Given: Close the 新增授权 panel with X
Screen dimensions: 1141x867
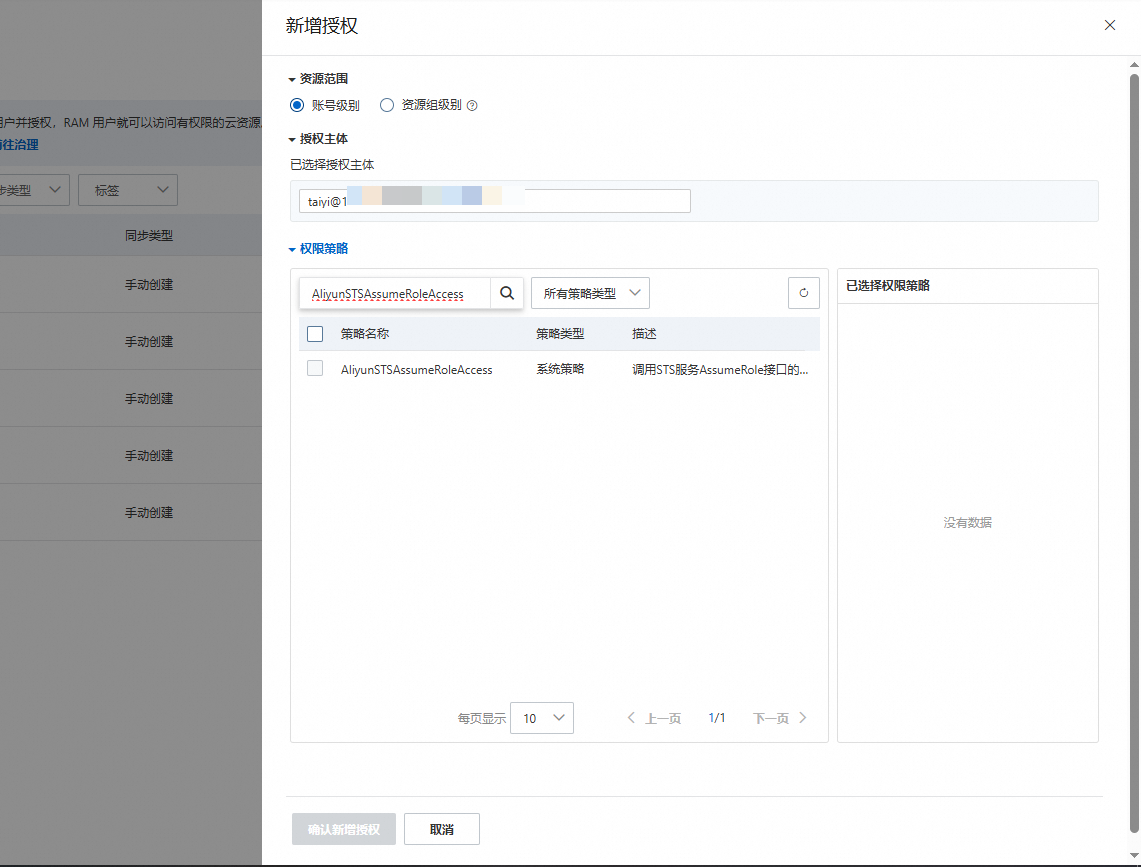Looking at the screenshot, I should 1109,25.
